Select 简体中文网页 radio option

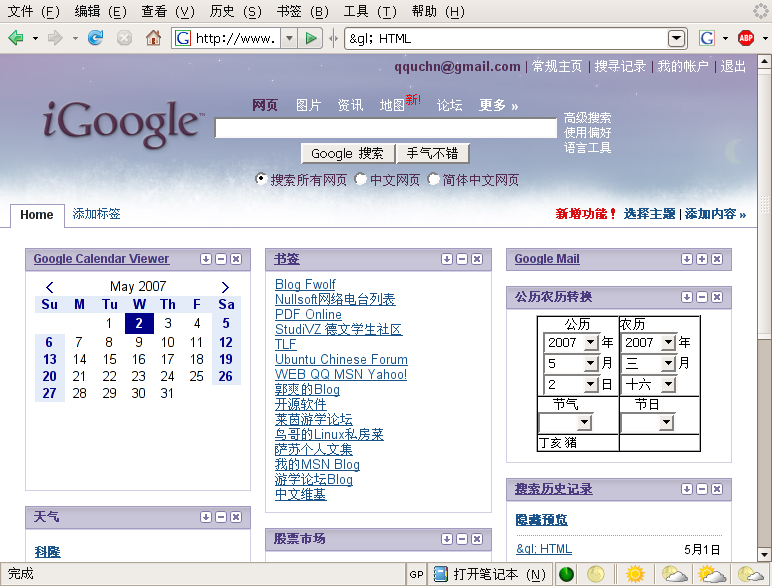coord(433,179)
